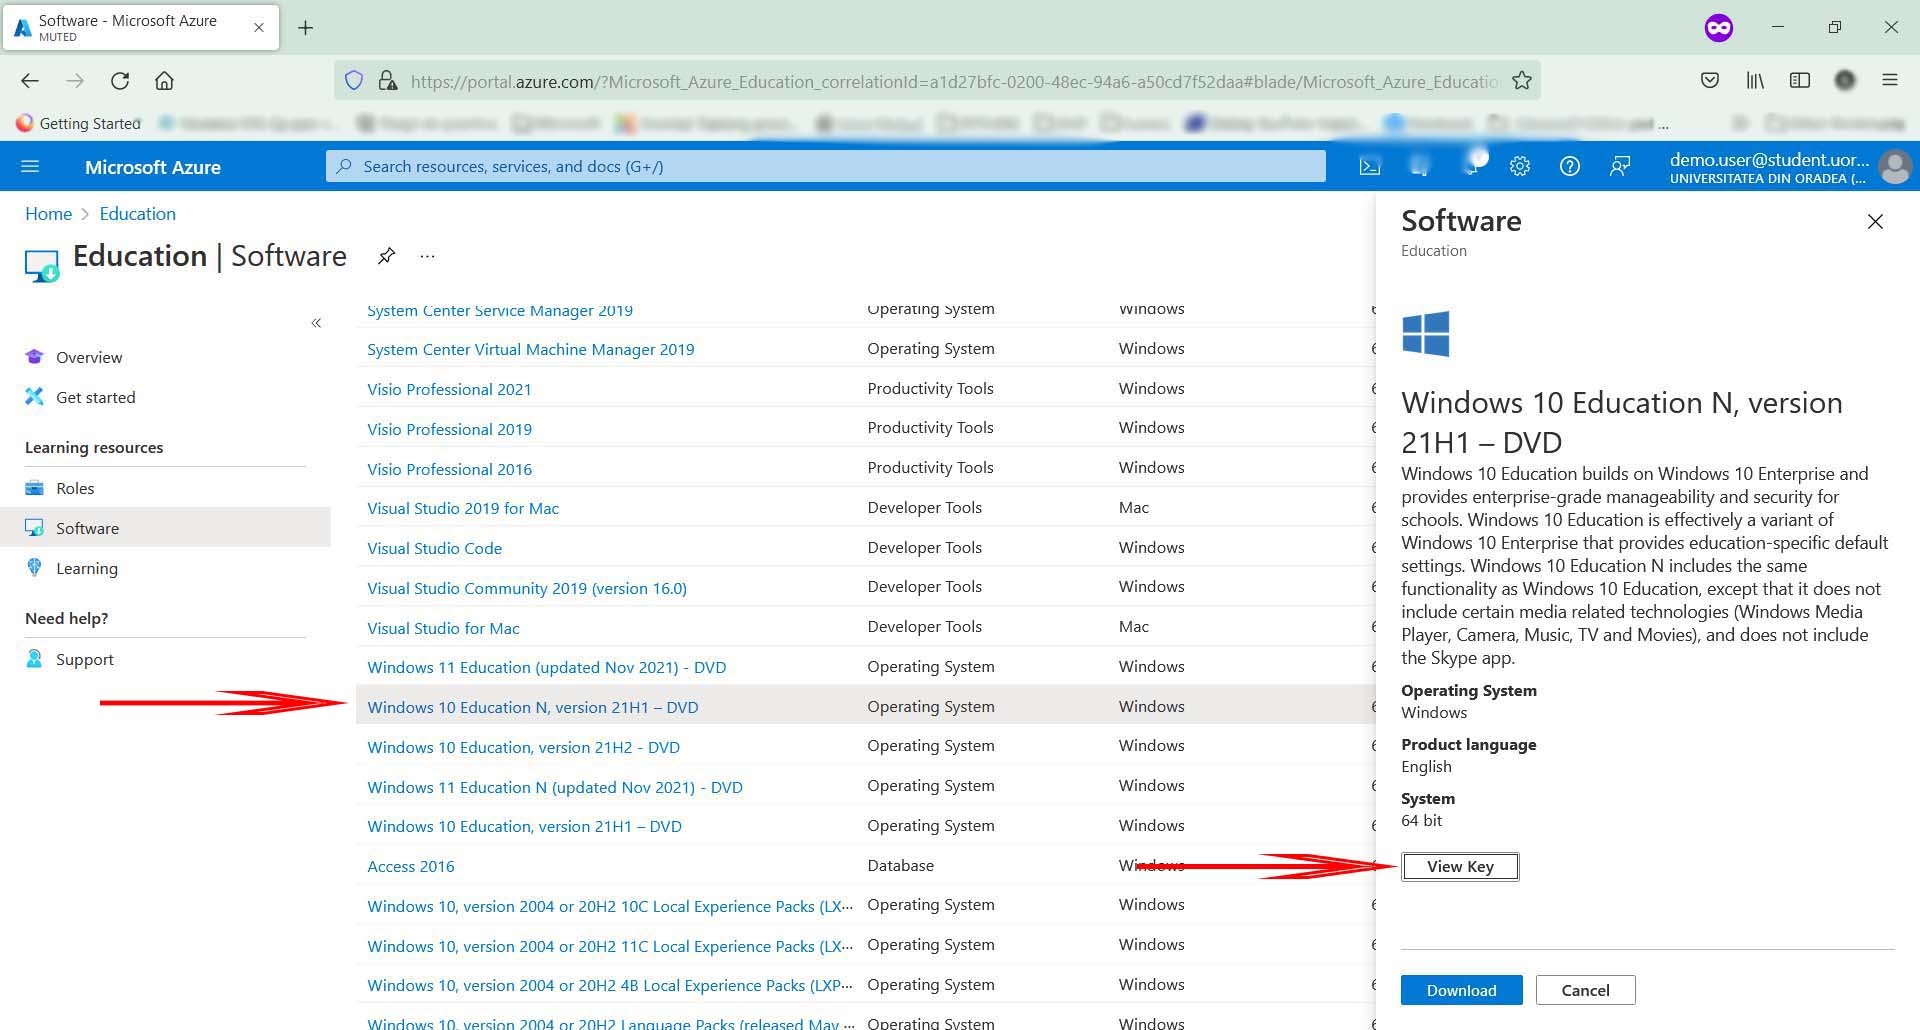
Task: Click the private browsing mask icon
Action: pyautogui.click(x=1719, y=28)
